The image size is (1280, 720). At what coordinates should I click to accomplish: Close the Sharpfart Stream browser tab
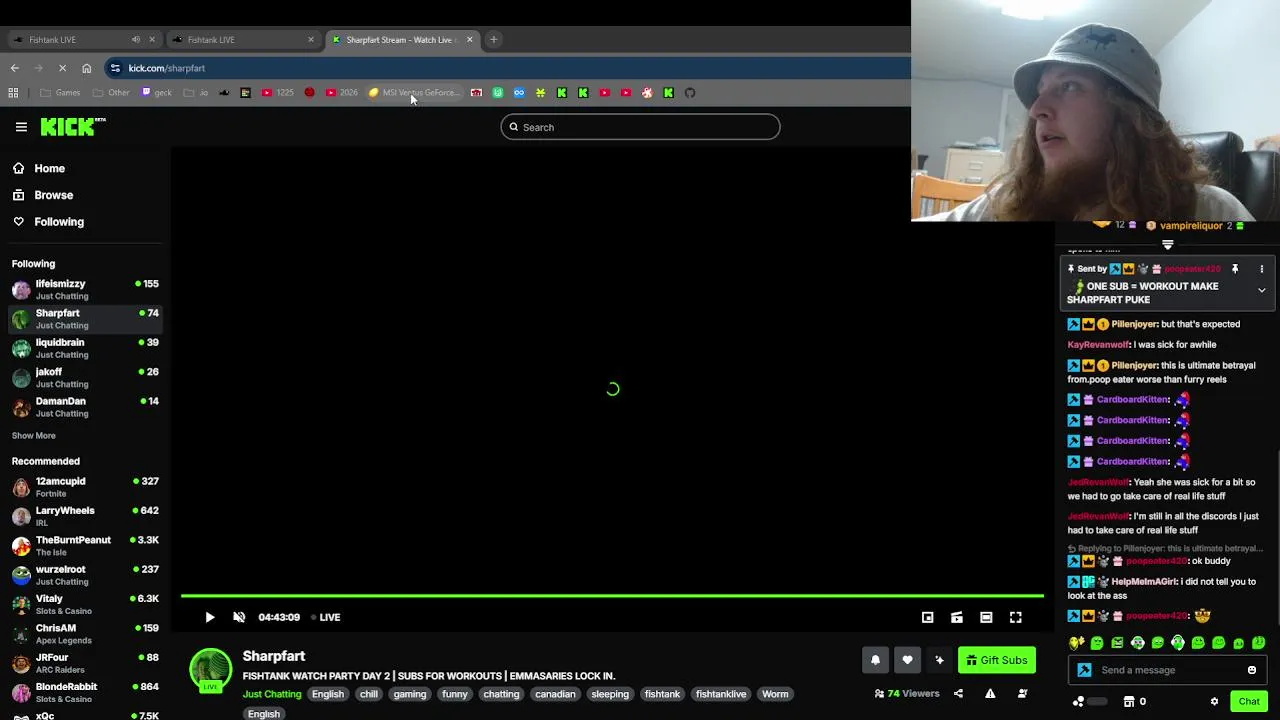470,40
